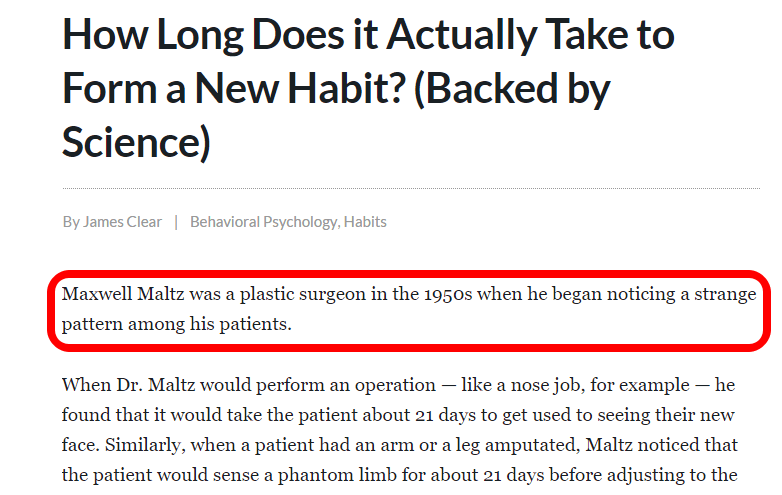
Task: Click the word 'Science)' in the headline
Action: coord(136,142)
